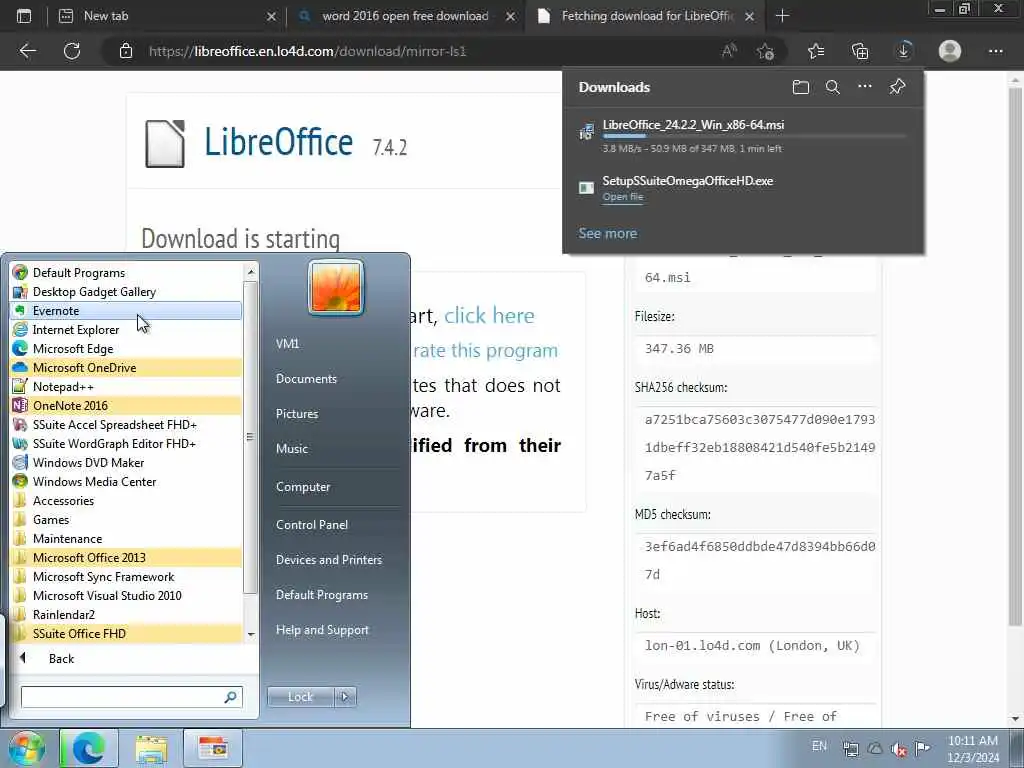Click the user account picture thumbnail

pos(336,287)
